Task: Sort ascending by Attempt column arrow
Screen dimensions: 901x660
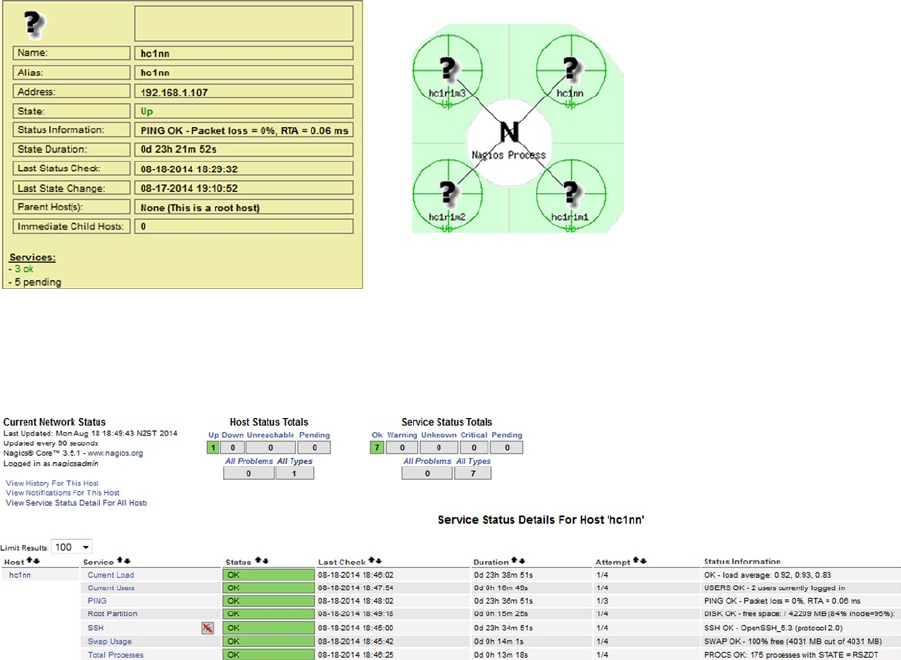Action: [637, 561]
